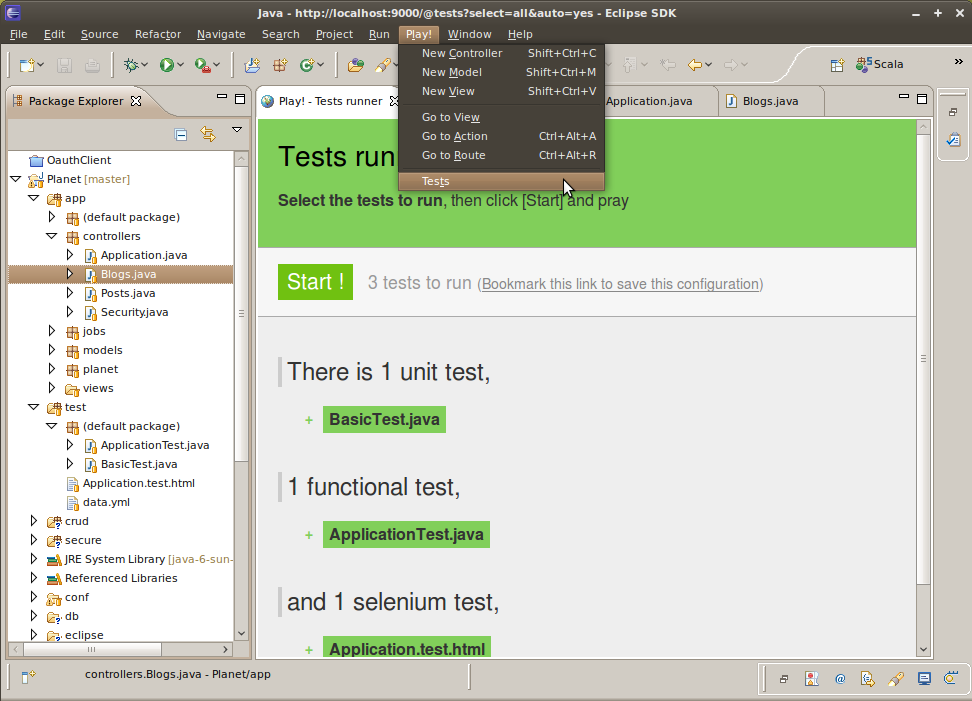The width and height of the screenshot is (972, 701).
Task: Click the Open Type folder icon in toolbar
Action: (x=355, y=65)
